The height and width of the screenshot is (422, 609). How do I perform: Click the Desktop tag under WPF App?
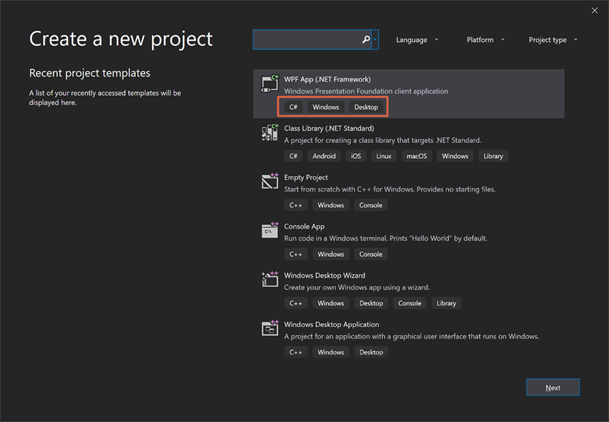tap(366, 107)
